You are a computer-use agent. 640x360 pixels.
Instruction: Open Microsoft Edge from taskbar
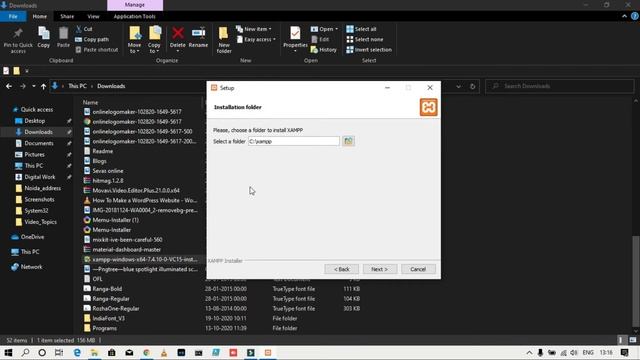[77, 353]
